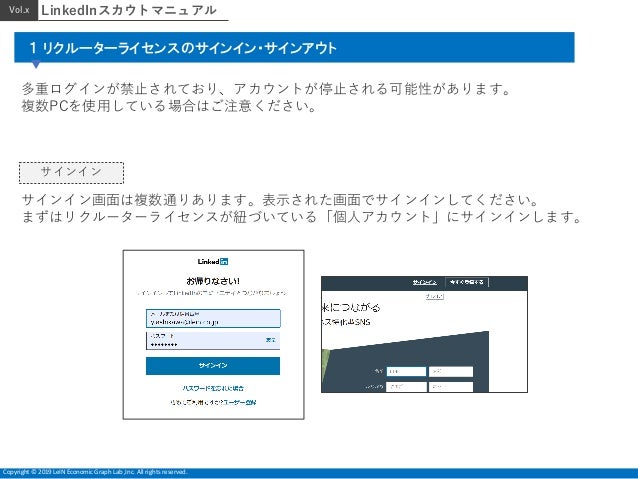The height and width of the screenshot is (479, 638).
Task: Click second name field in upper row
Action: [x=451, y=371]
